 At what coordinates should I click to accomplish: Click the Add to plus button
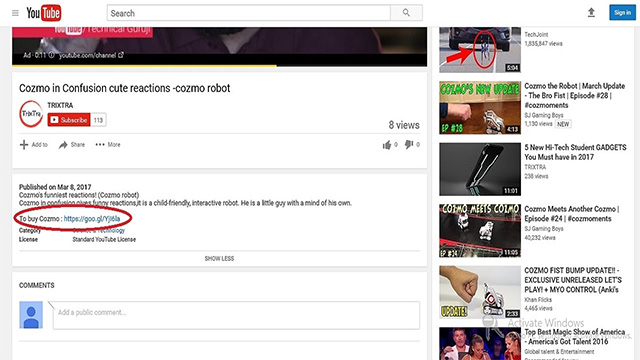[33, 144]
